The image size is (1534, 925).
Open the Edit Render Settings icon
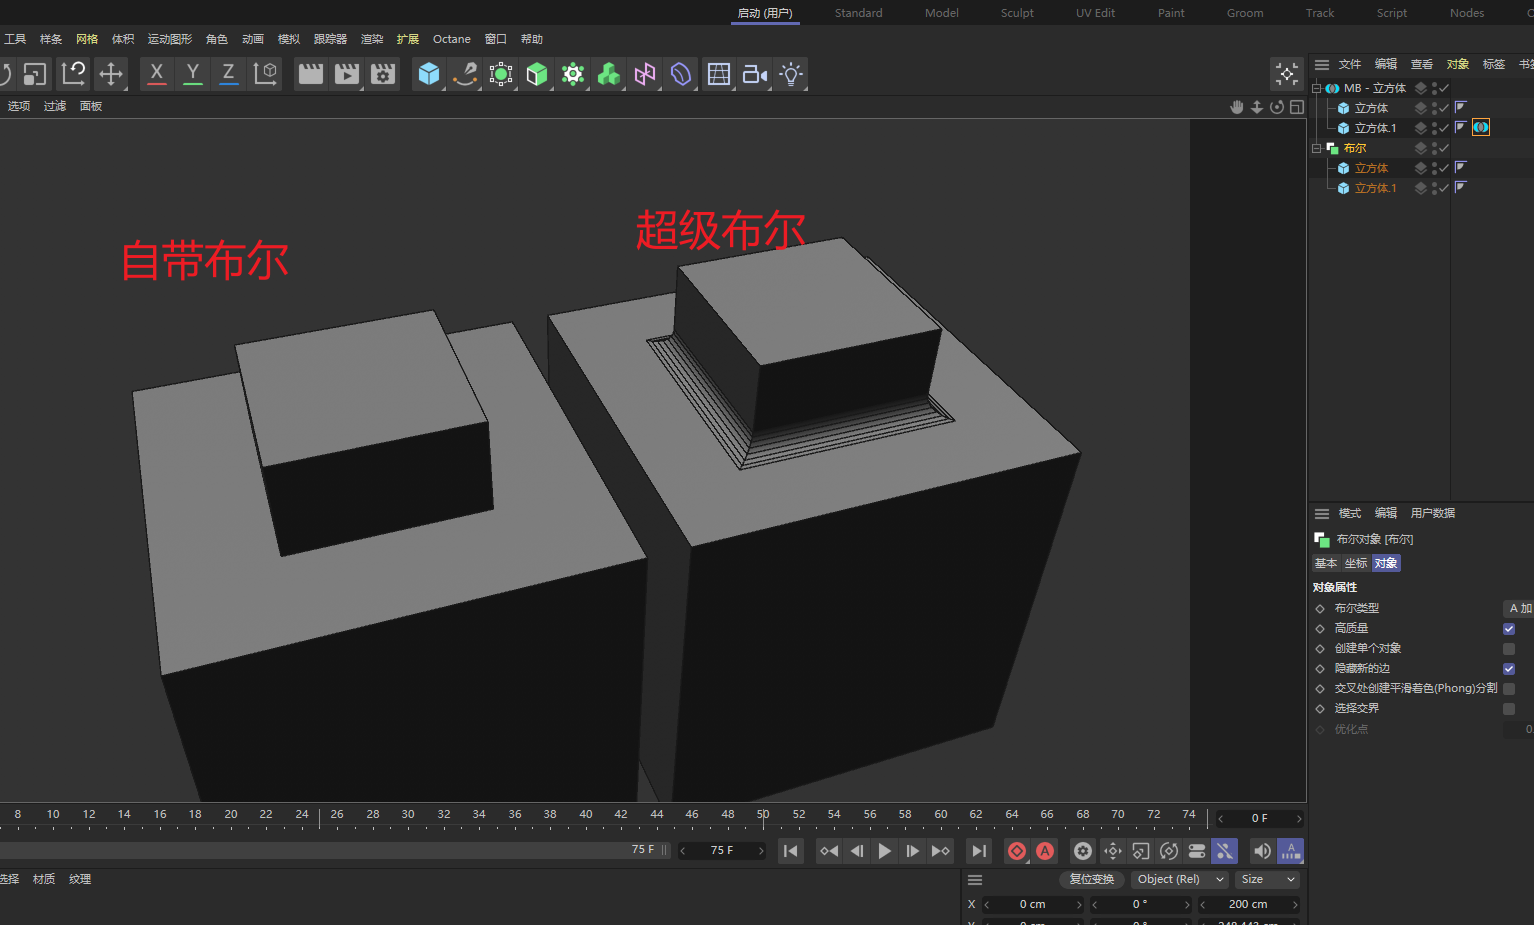tap(383, 74)
